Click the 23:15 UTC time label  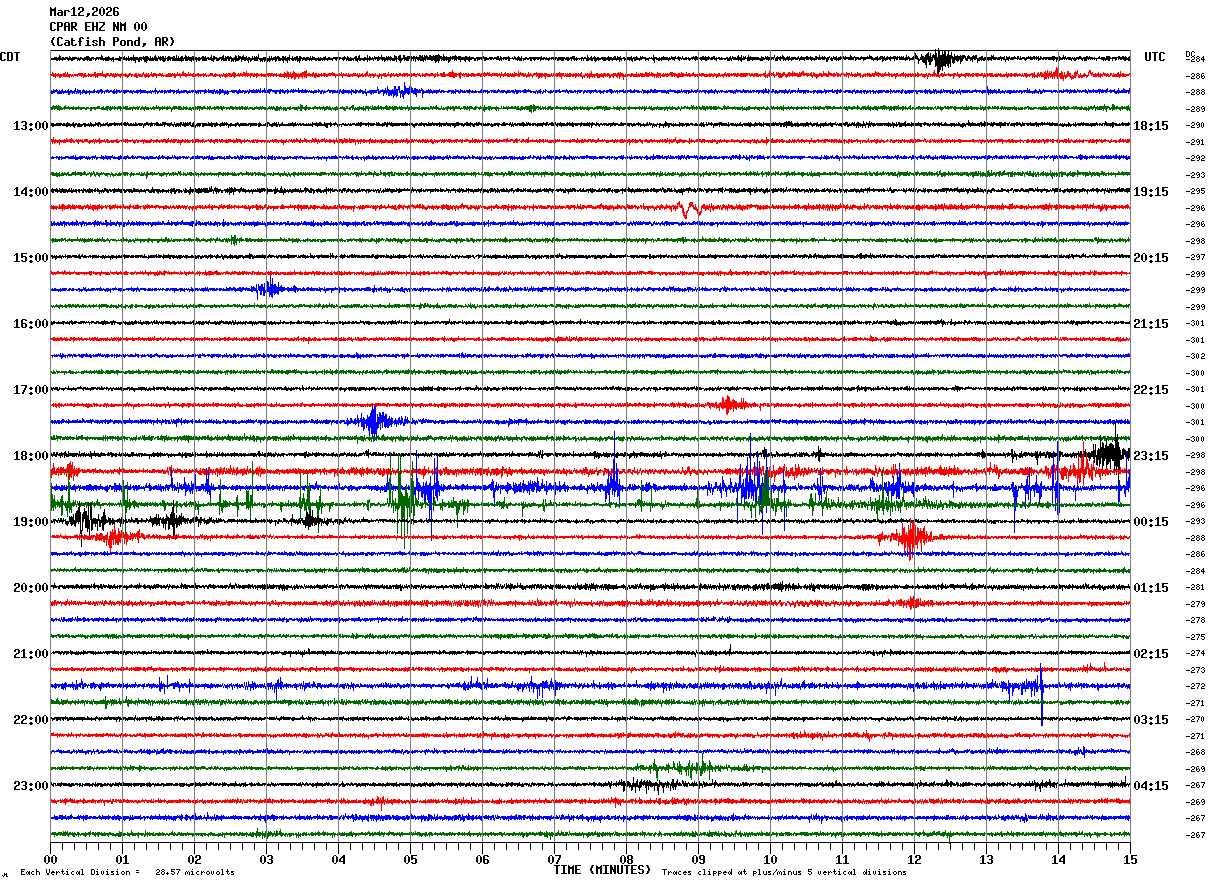click(x=1151, y=455)
